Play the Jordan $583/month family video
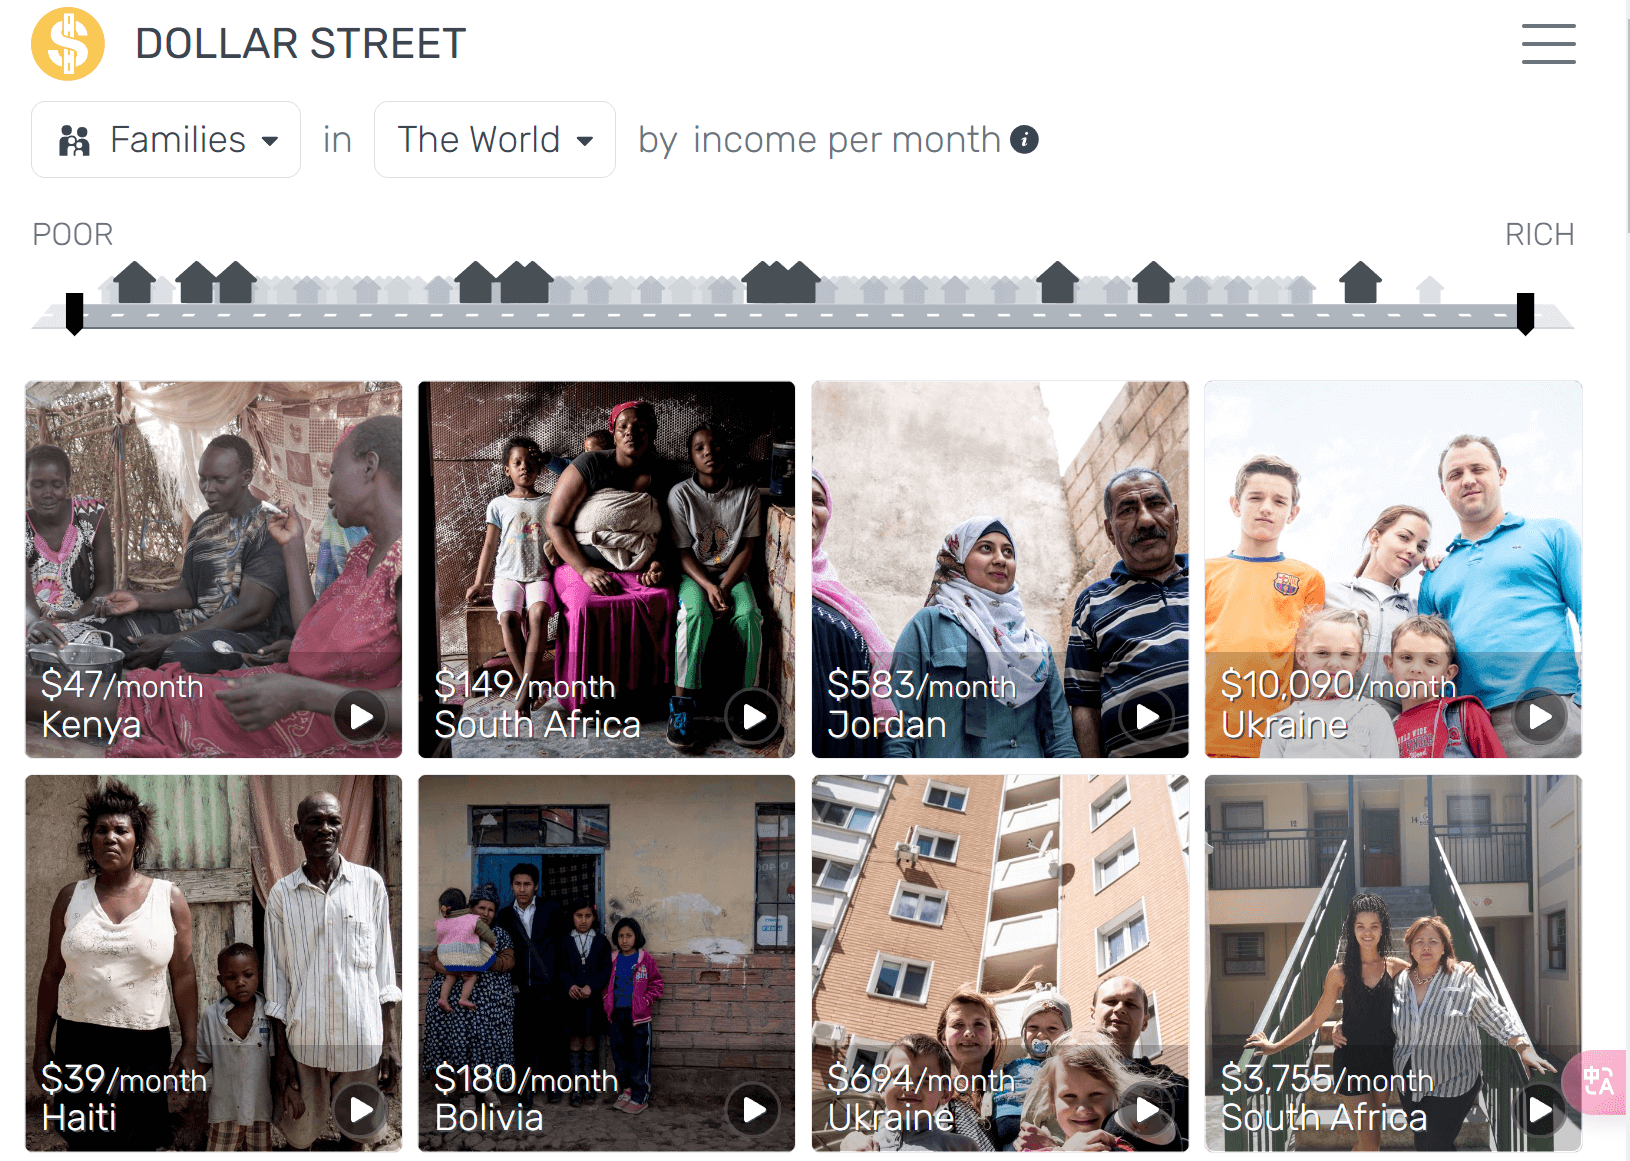 pyautogui.click(x=1147, y=716)
